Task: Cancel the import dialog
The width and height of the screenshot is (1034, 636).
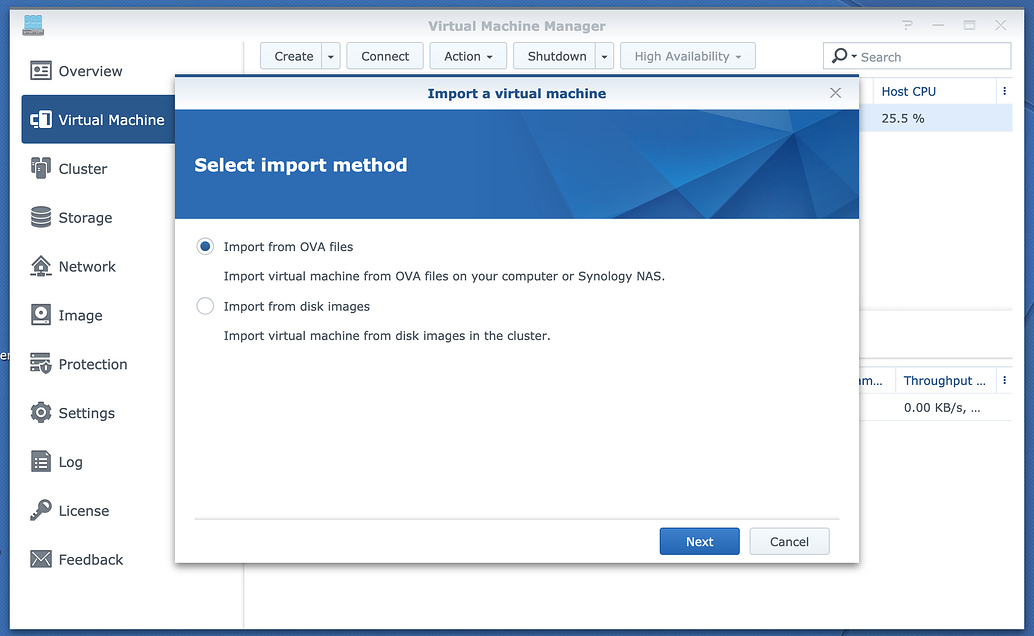Action: 789,542
